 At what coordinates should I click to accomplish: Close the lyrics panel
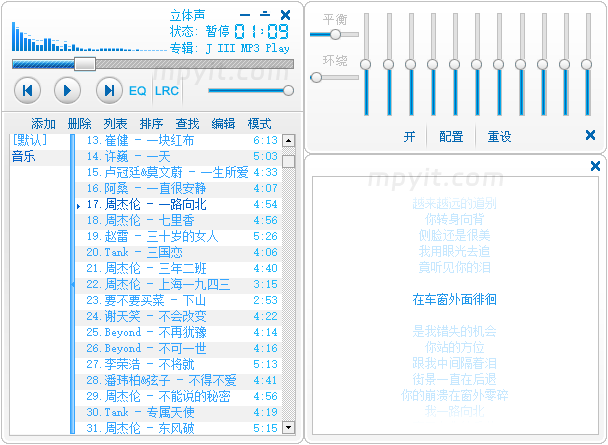(x=595, y=166)
